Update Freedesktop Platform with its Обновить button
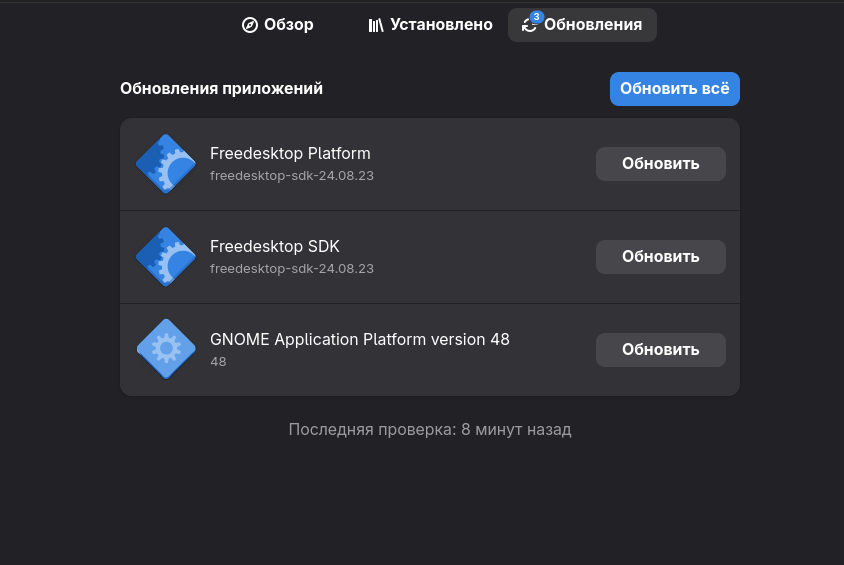Image resolution: width=844 pixels, height=565 pixels. [660, 164]
